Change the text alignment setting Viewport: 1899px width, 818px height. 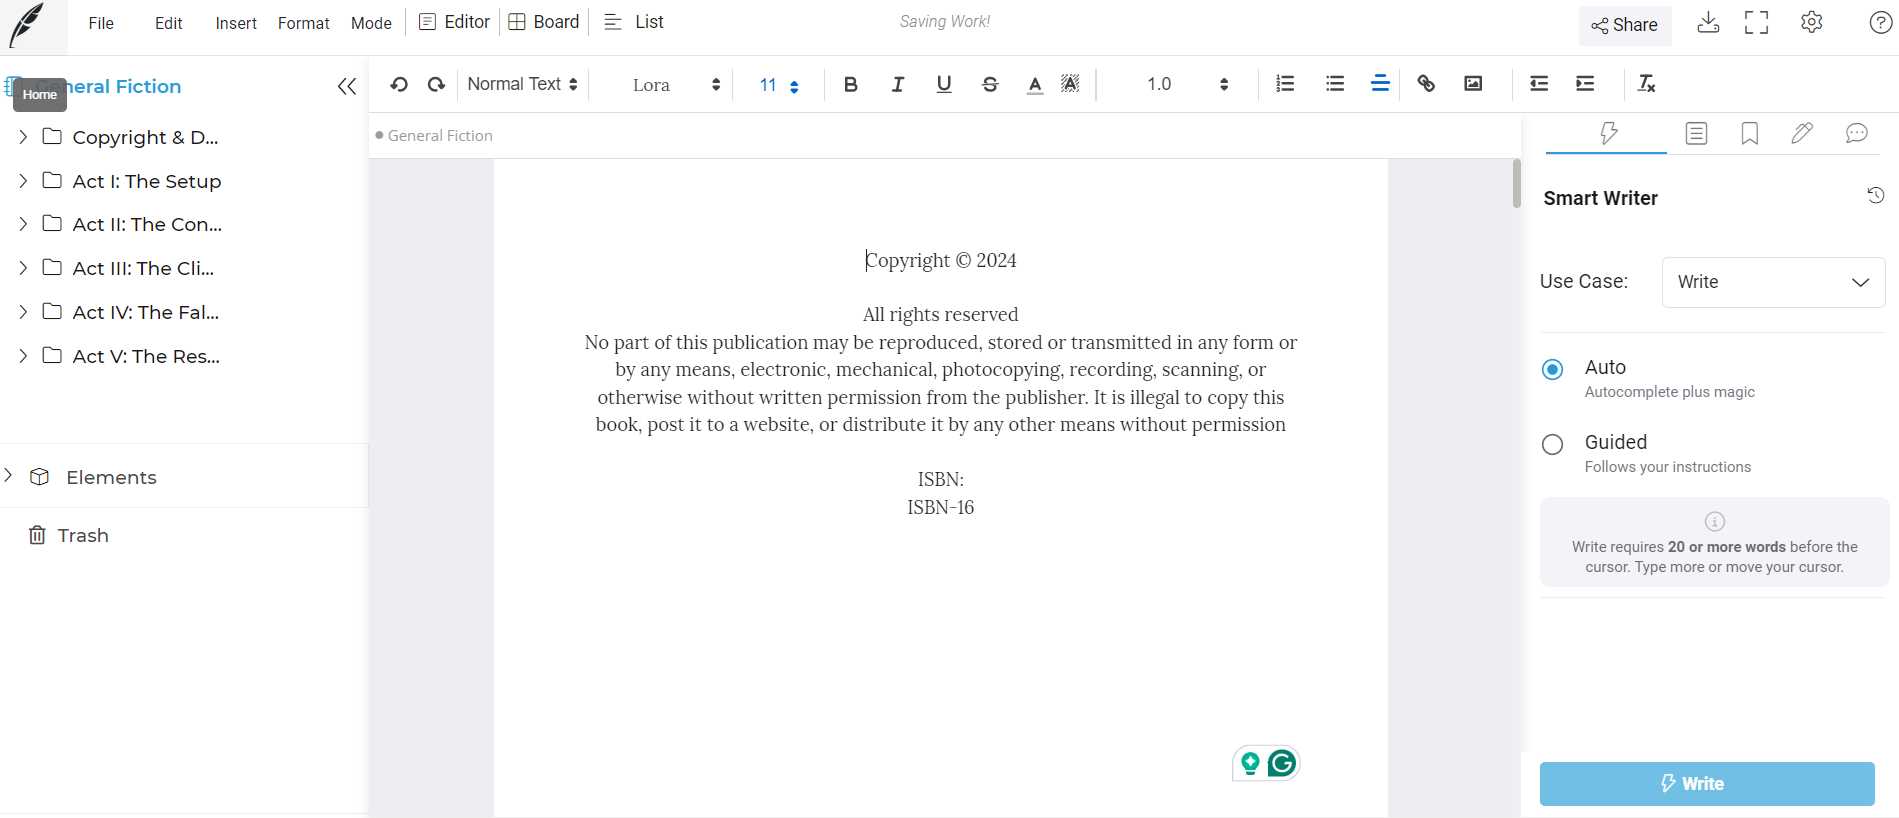coord(1380,84)
